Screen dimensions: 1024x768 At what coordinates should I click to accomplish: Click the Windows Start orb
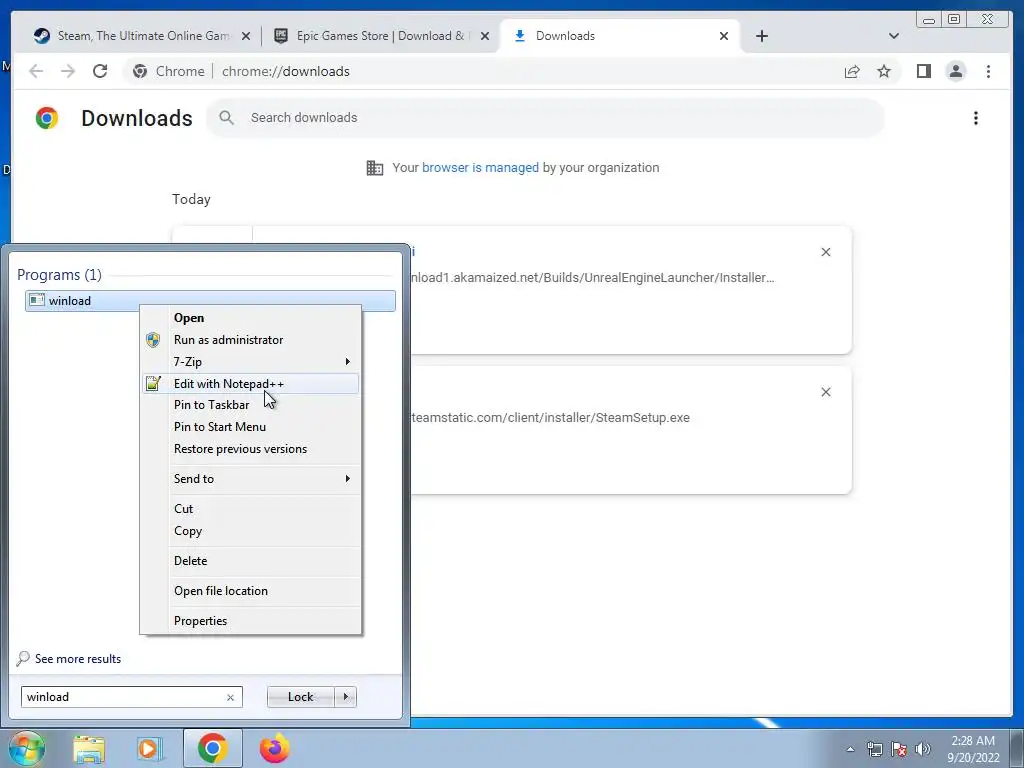pyautogui.click(x=26, y=748)
